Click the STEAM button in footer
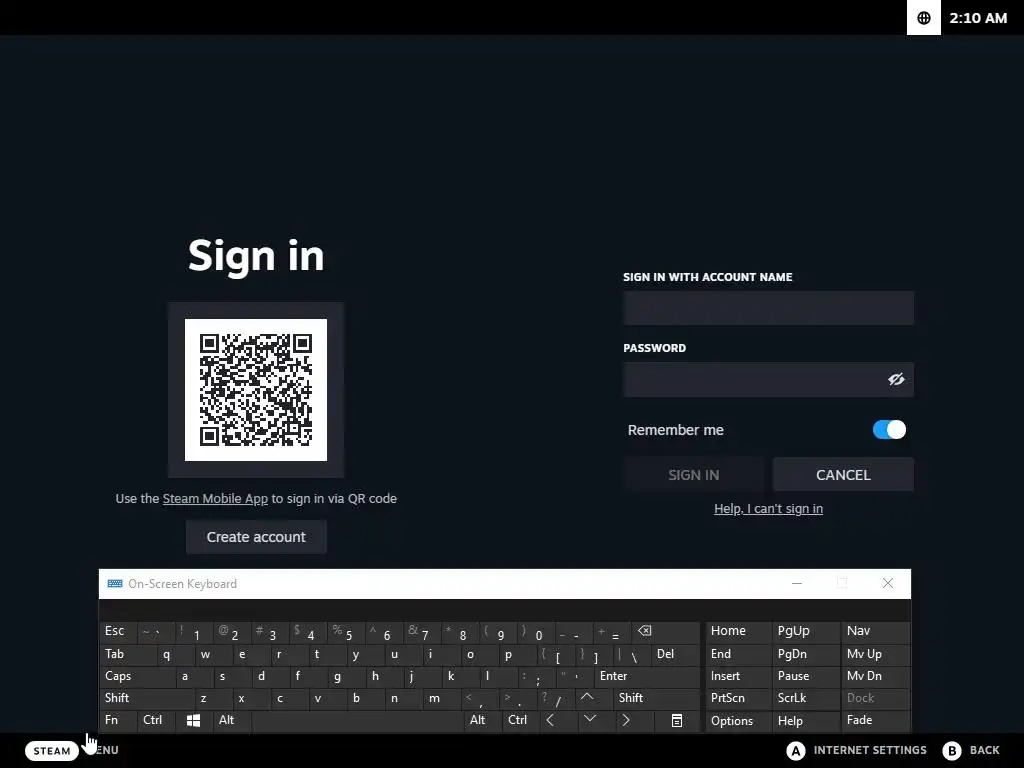The height and width of the screenshot is (768, 1024). pos(52,750)
